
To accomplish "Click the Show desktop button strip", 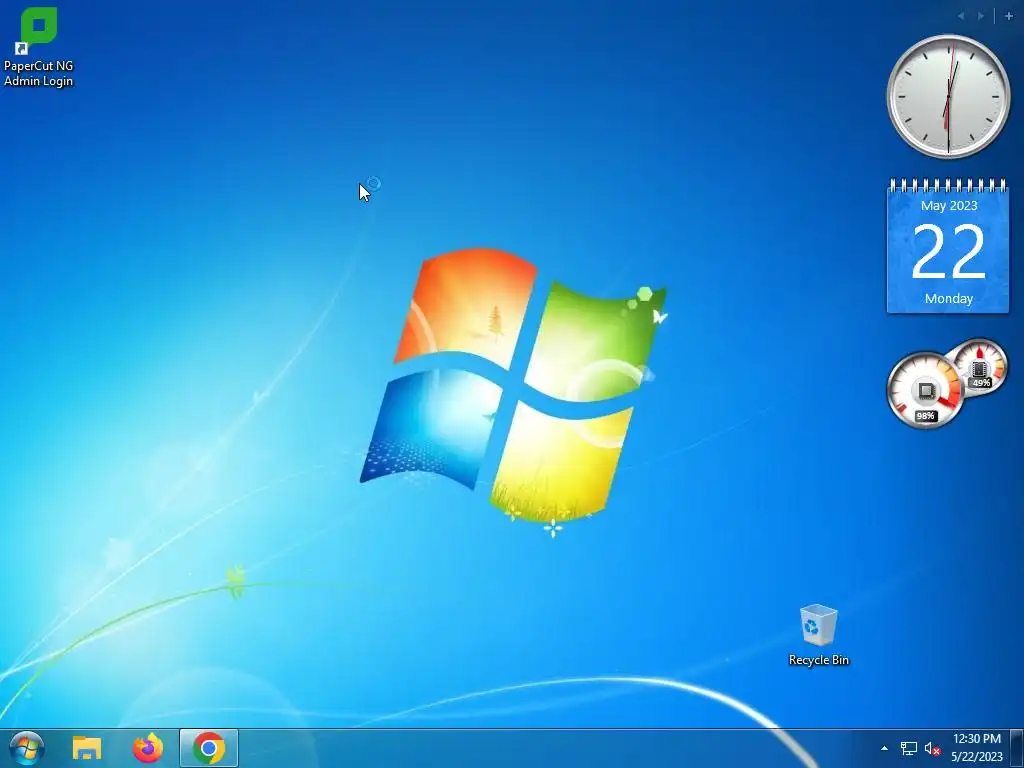I will [x=1017, y=748].
